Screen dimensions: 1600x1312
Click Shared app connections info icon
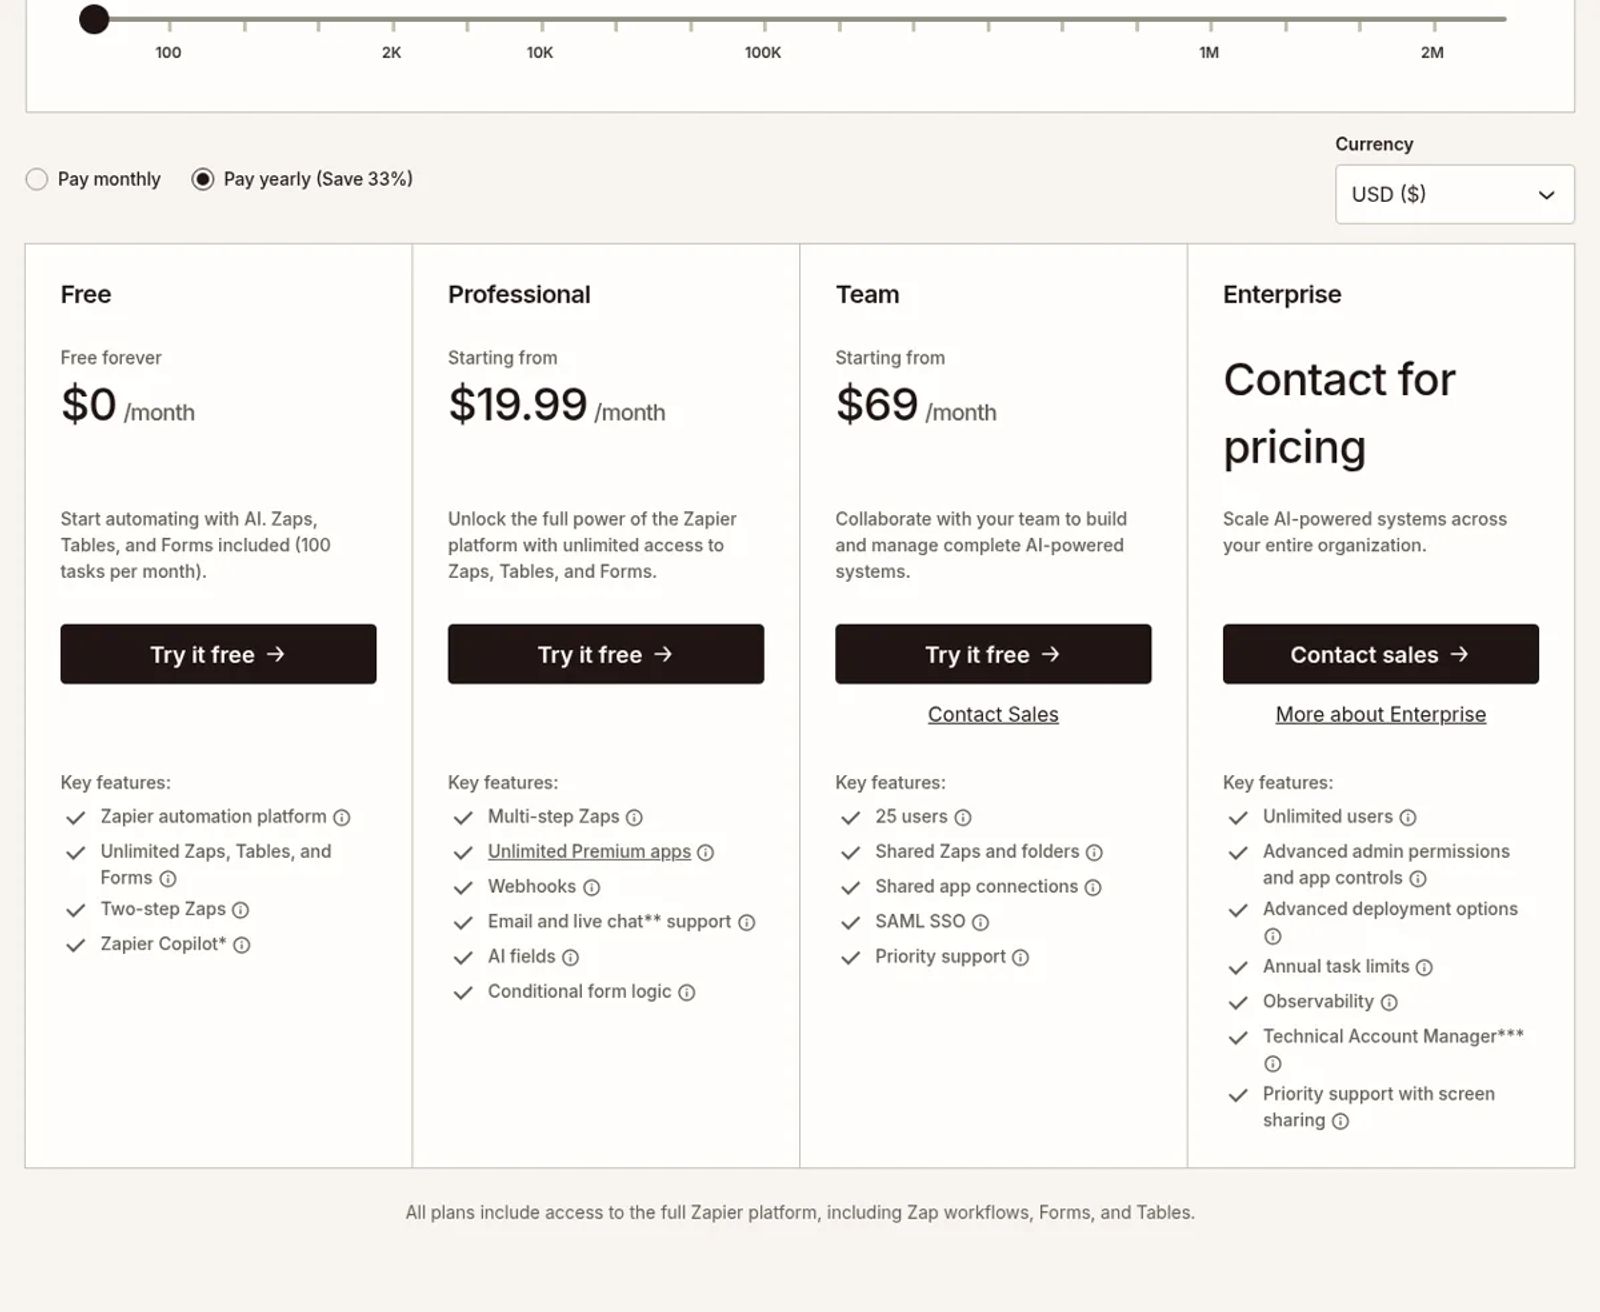(1094, 888)
